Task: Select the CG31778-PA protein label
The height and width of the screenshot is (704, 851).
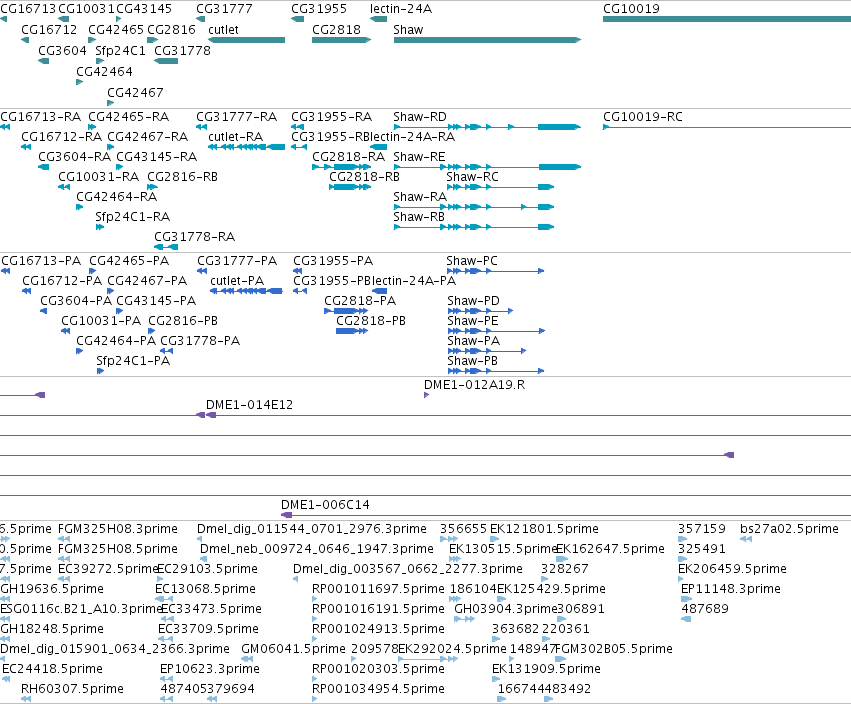Action: coord(200,341)
